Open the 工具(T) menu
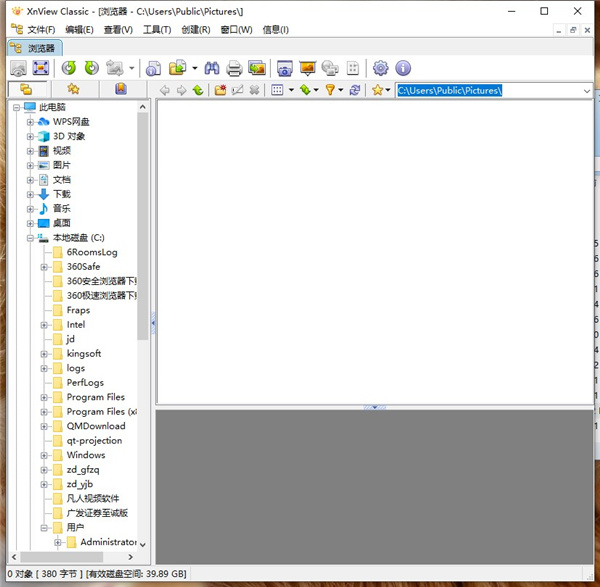The width and height of the screenshot is (600, 587). (157, 29)
